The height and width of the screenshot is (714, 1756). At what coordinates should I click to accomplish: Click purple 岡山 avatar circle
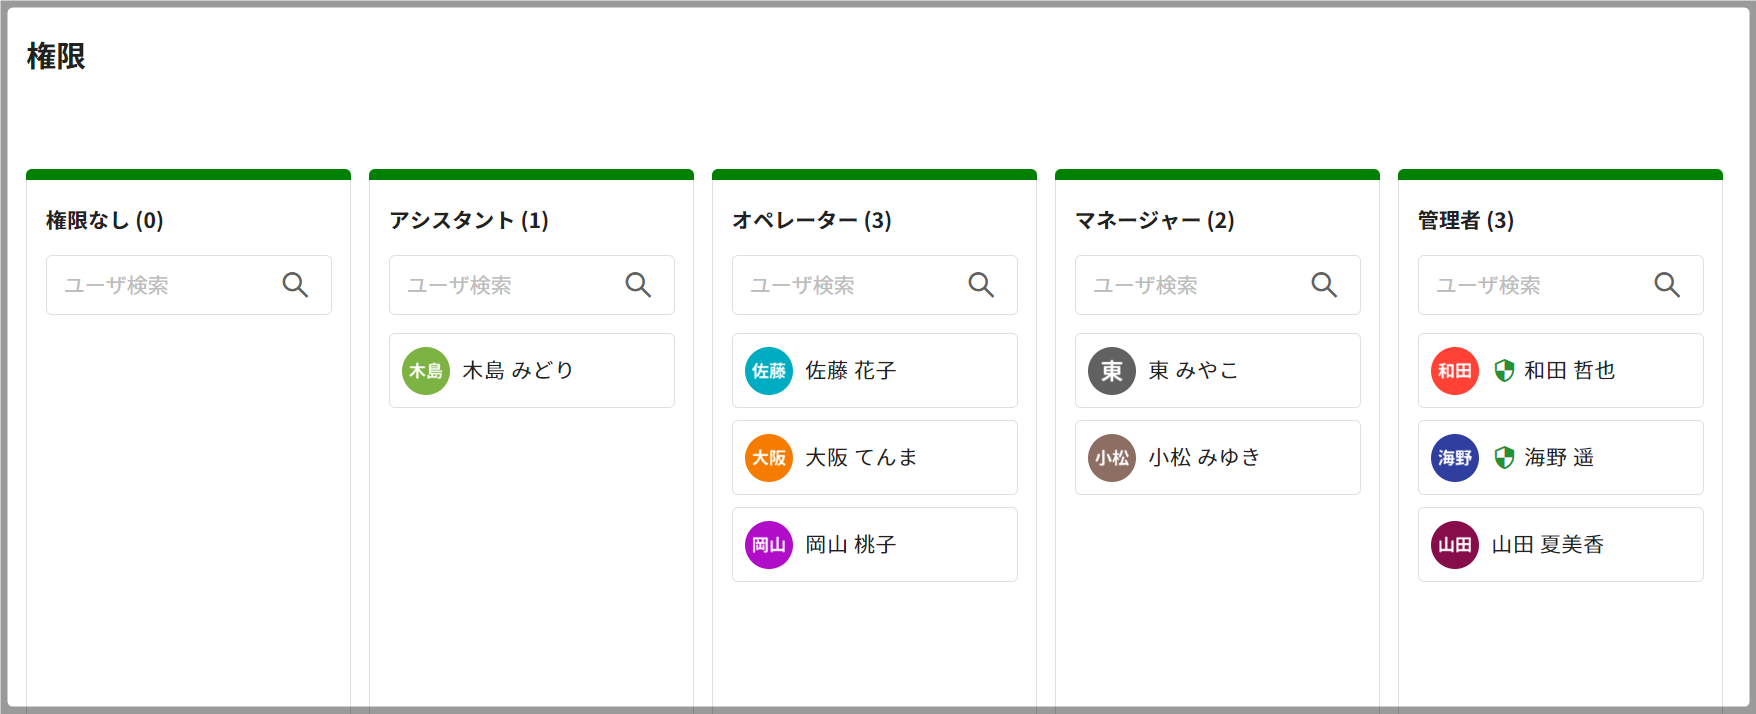click(x=769, y=545)
